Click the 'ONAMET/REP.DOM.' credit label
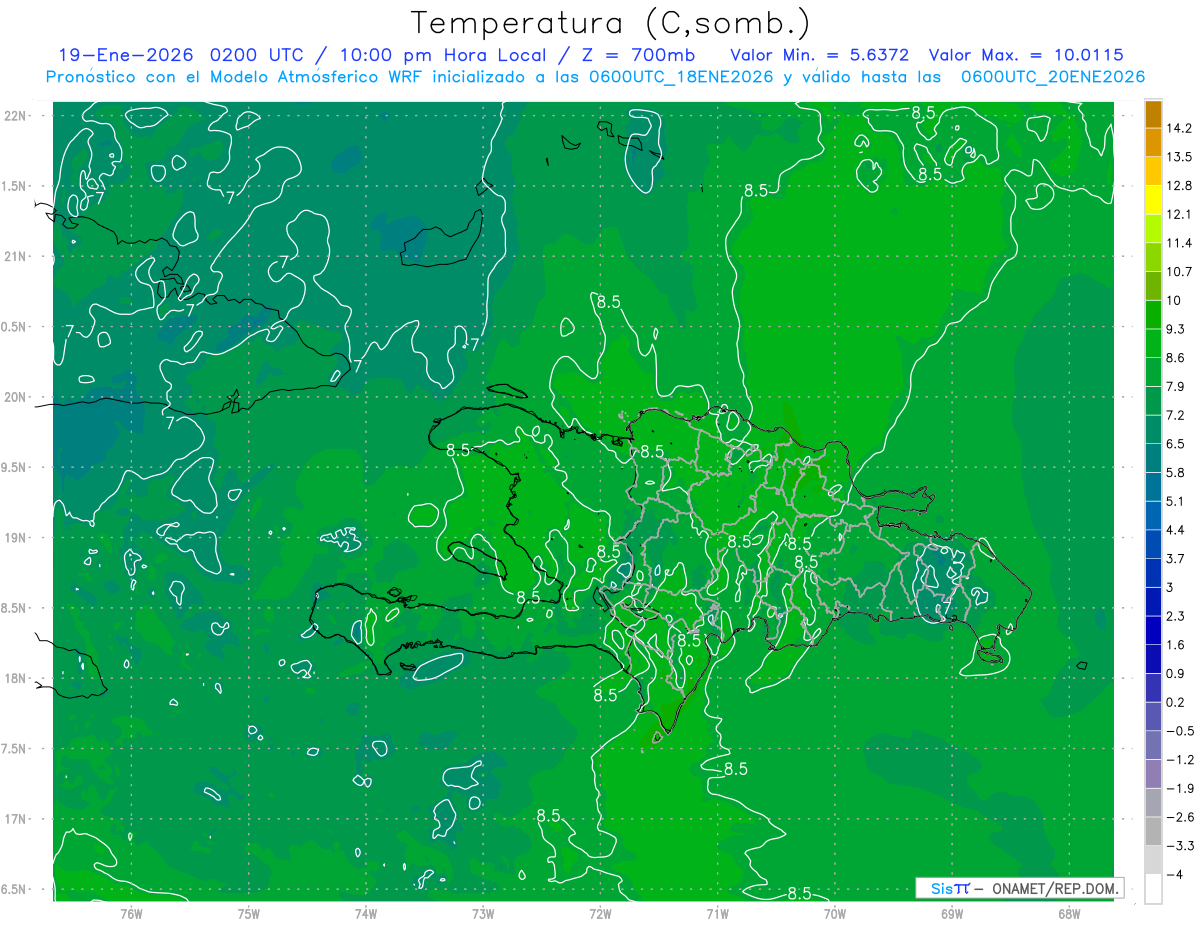The height and width of the screenshot is (927, 1200). click(x=1056, y=888)
